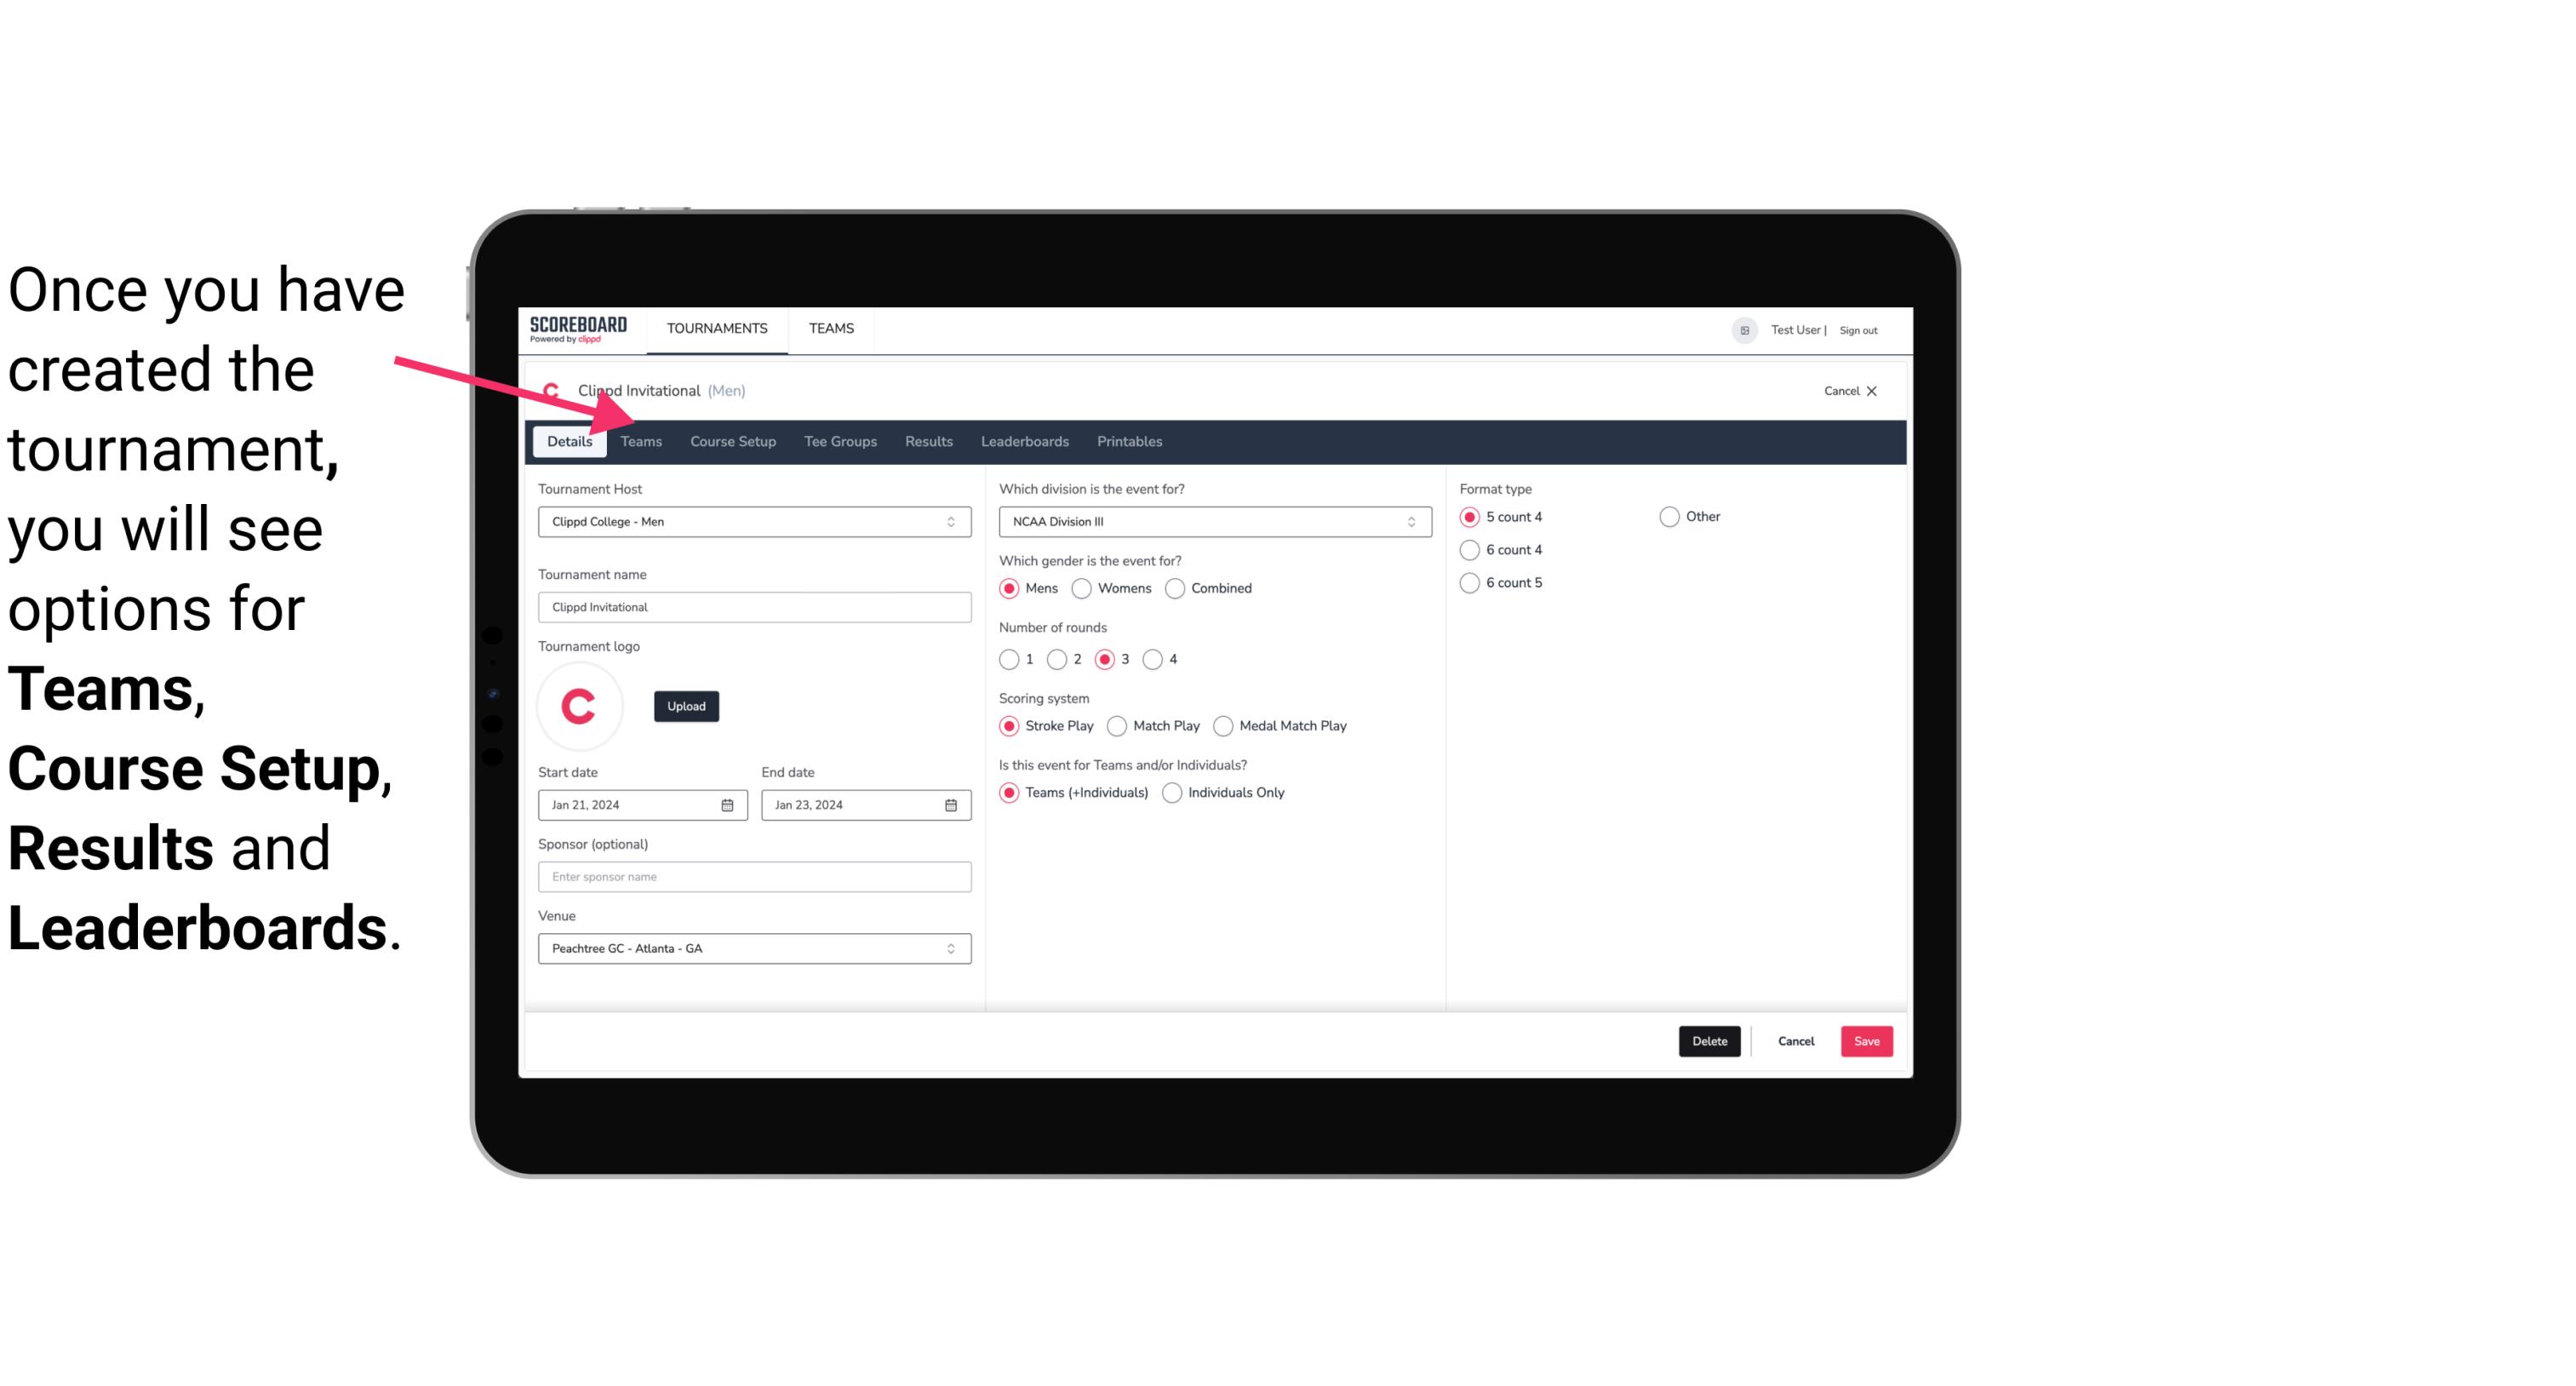Screen dimensions: 2576x1386
Task: Click the red tournament logo C icon
Action: pyautogui.click(x=578, y=705)
